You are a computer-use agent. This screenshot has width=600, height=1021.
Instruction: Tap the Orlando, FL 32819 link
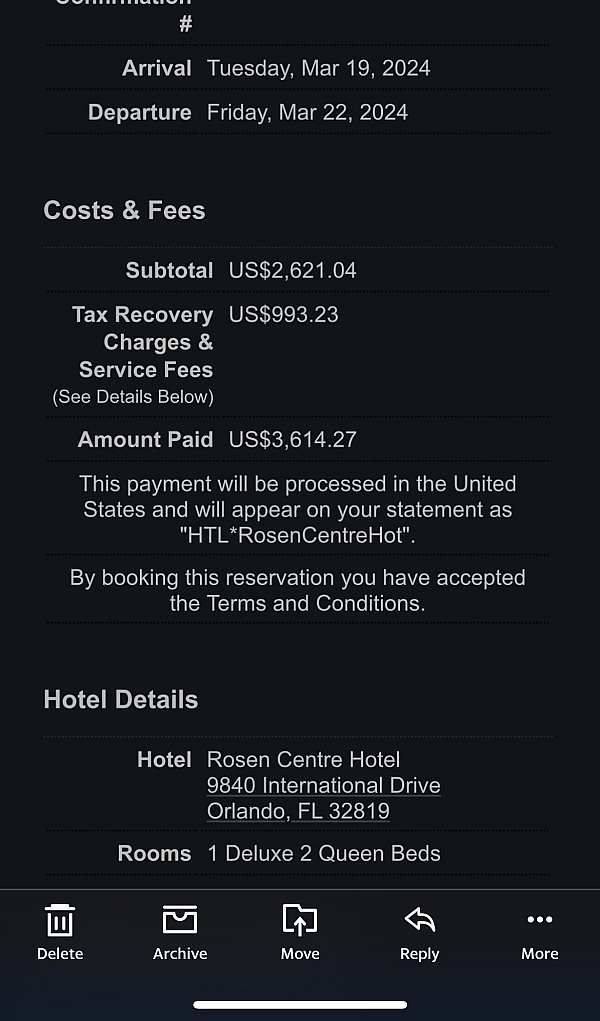click(x=298, y=811)
